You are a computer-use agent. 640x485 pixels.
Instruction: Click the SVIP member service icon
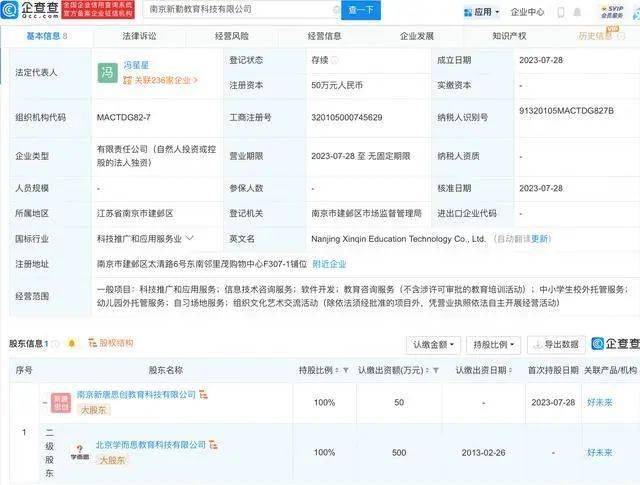pos(612,12)
